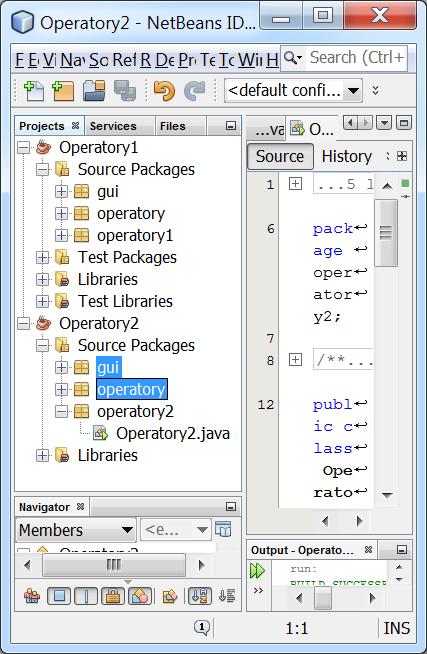Viewport: 427px width, 654px height.
Task: Click the editor vertical scrollbar thumb
Action: coord(386,233)
